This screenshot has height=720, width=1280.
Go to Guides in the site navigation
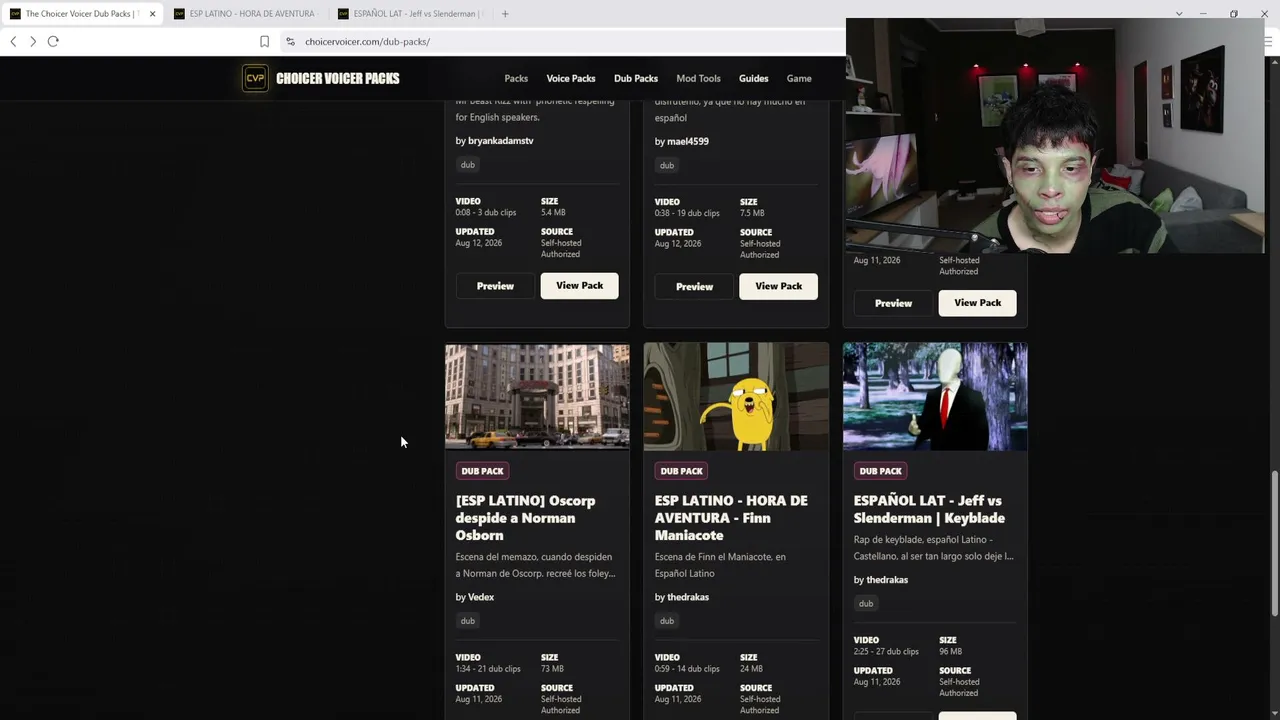(x=754, y=78)
